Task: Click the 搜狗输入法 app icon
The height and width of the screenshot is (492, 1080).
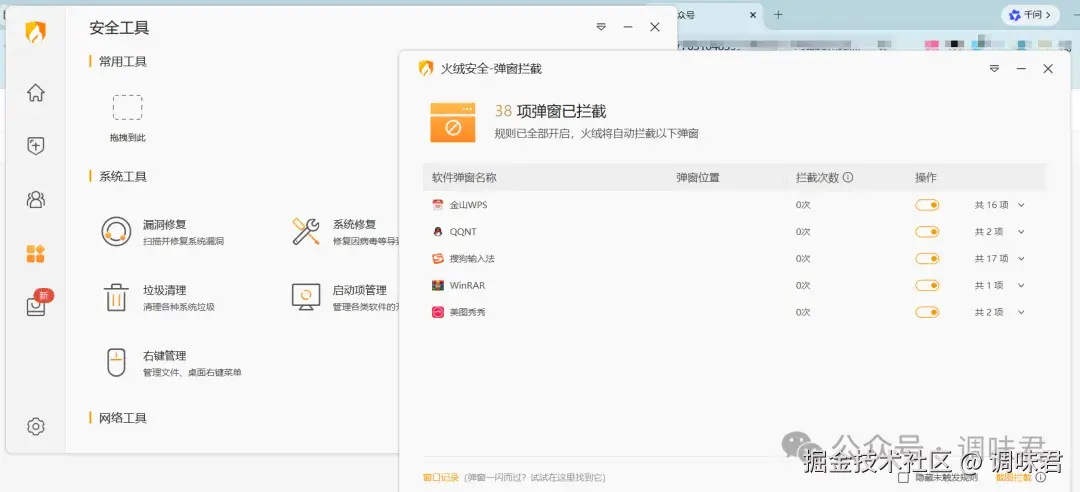Action: tap(437, 258)
